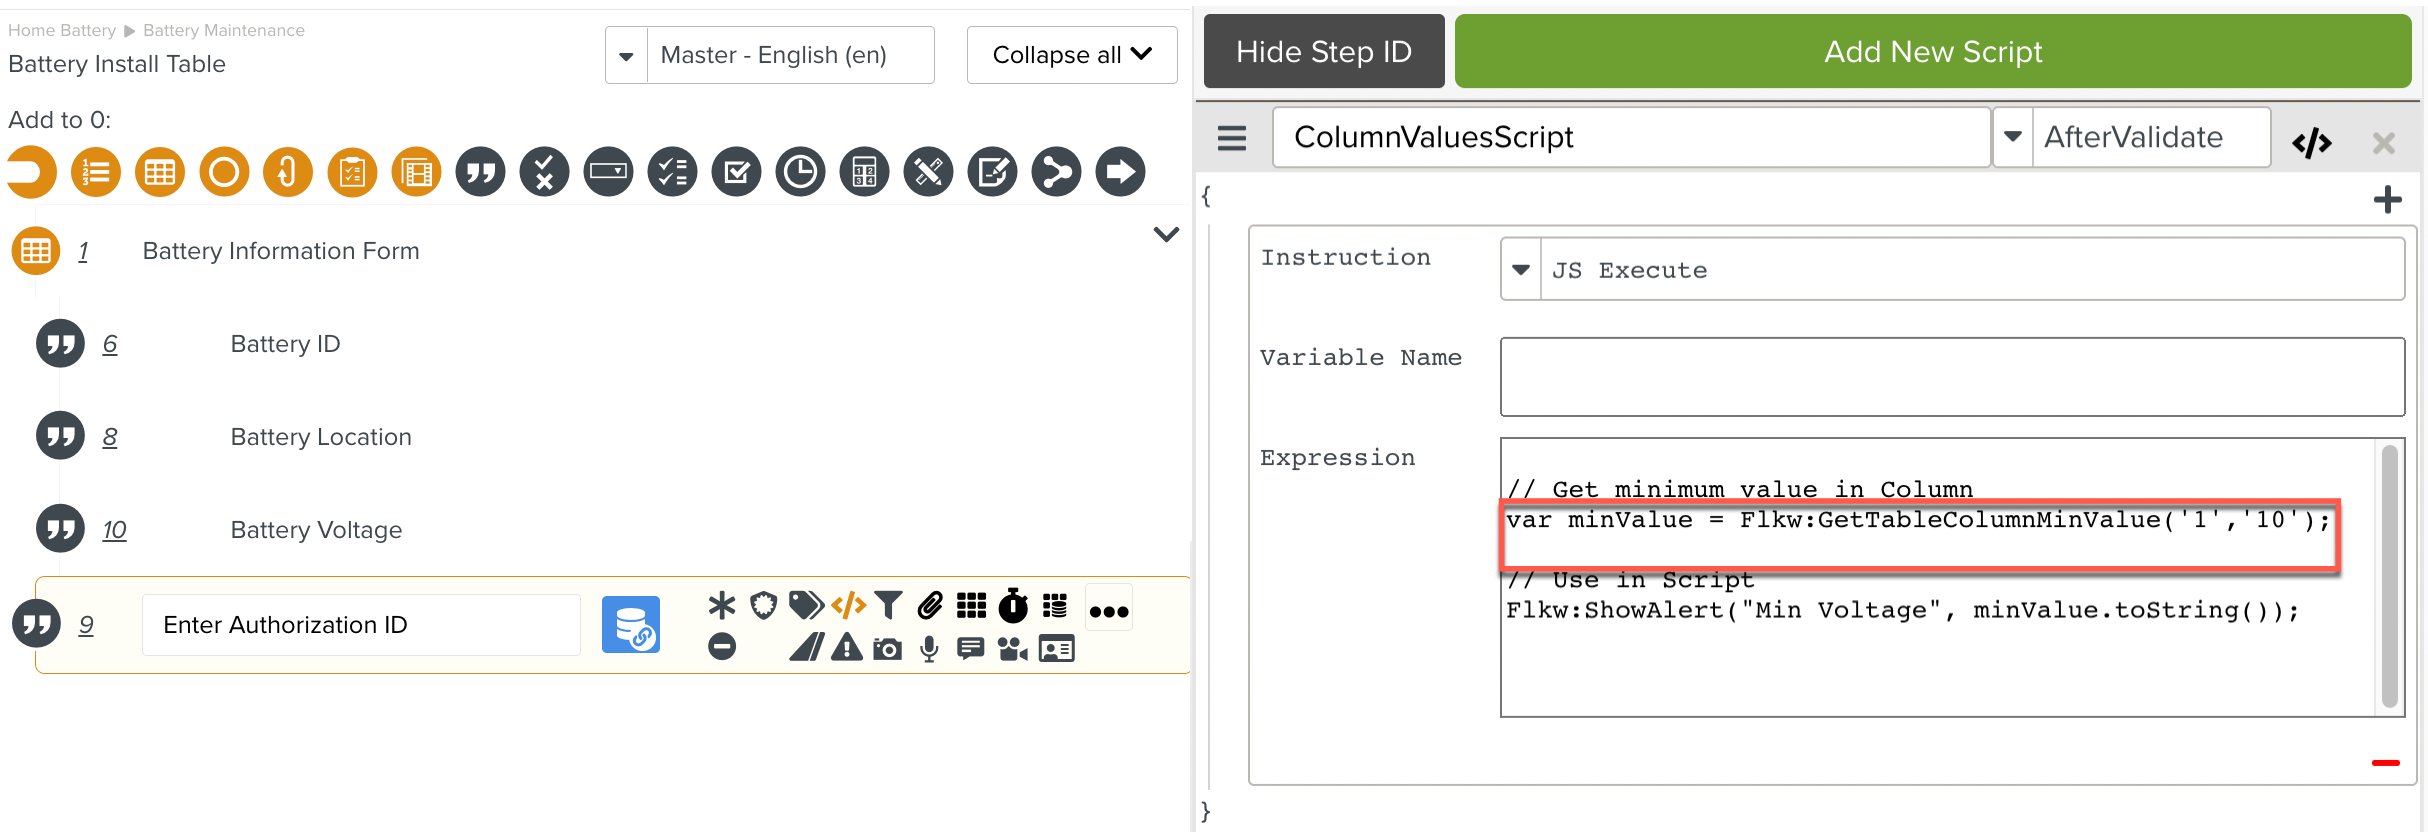2428x832 pixels.
Task: Click the stopwatch timer icon
Action: click(1013, 605)
